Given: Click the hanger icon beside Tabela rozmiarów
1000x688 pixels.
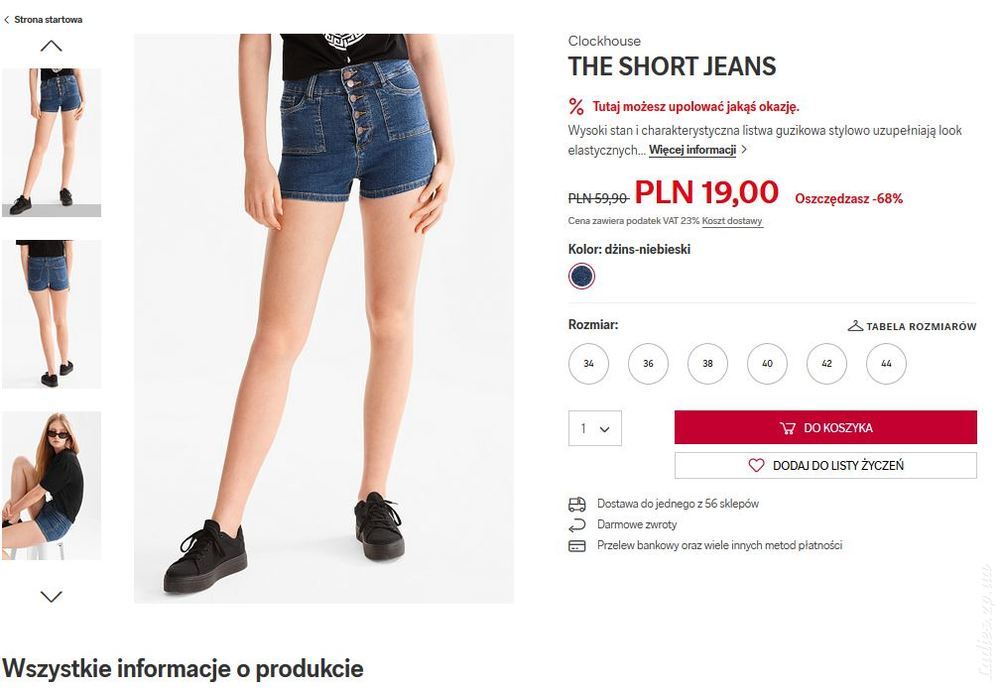Looking at the screenshot, I should [x=855, y=326].
